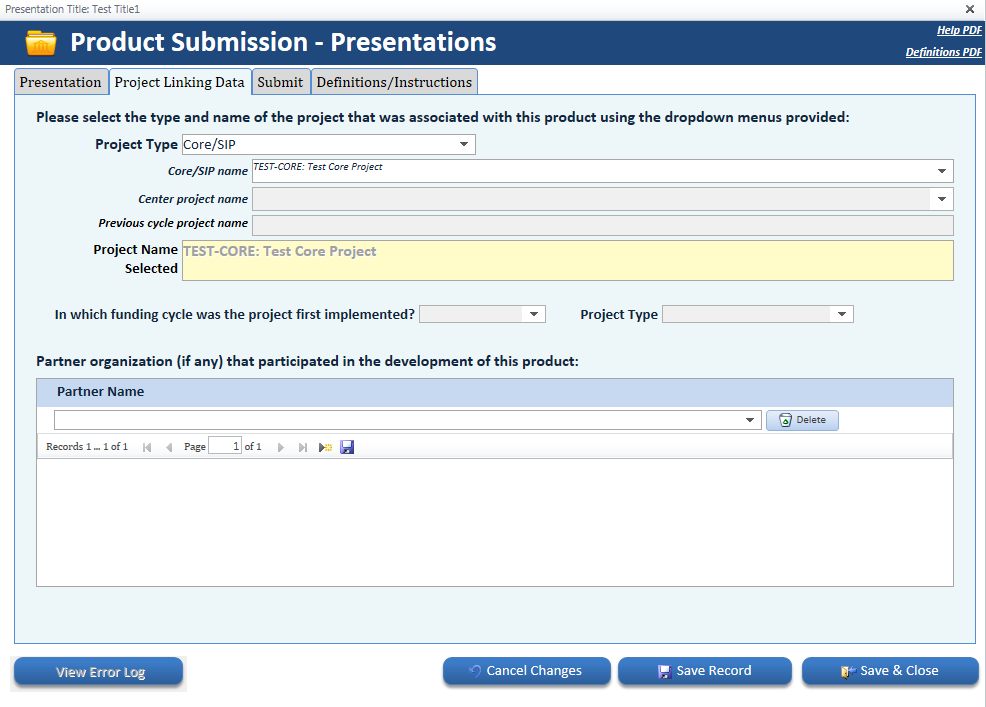986x707 pixels.
Task: Click the Save & Close button
Action: pyautogui.click(x=890, y=671)
